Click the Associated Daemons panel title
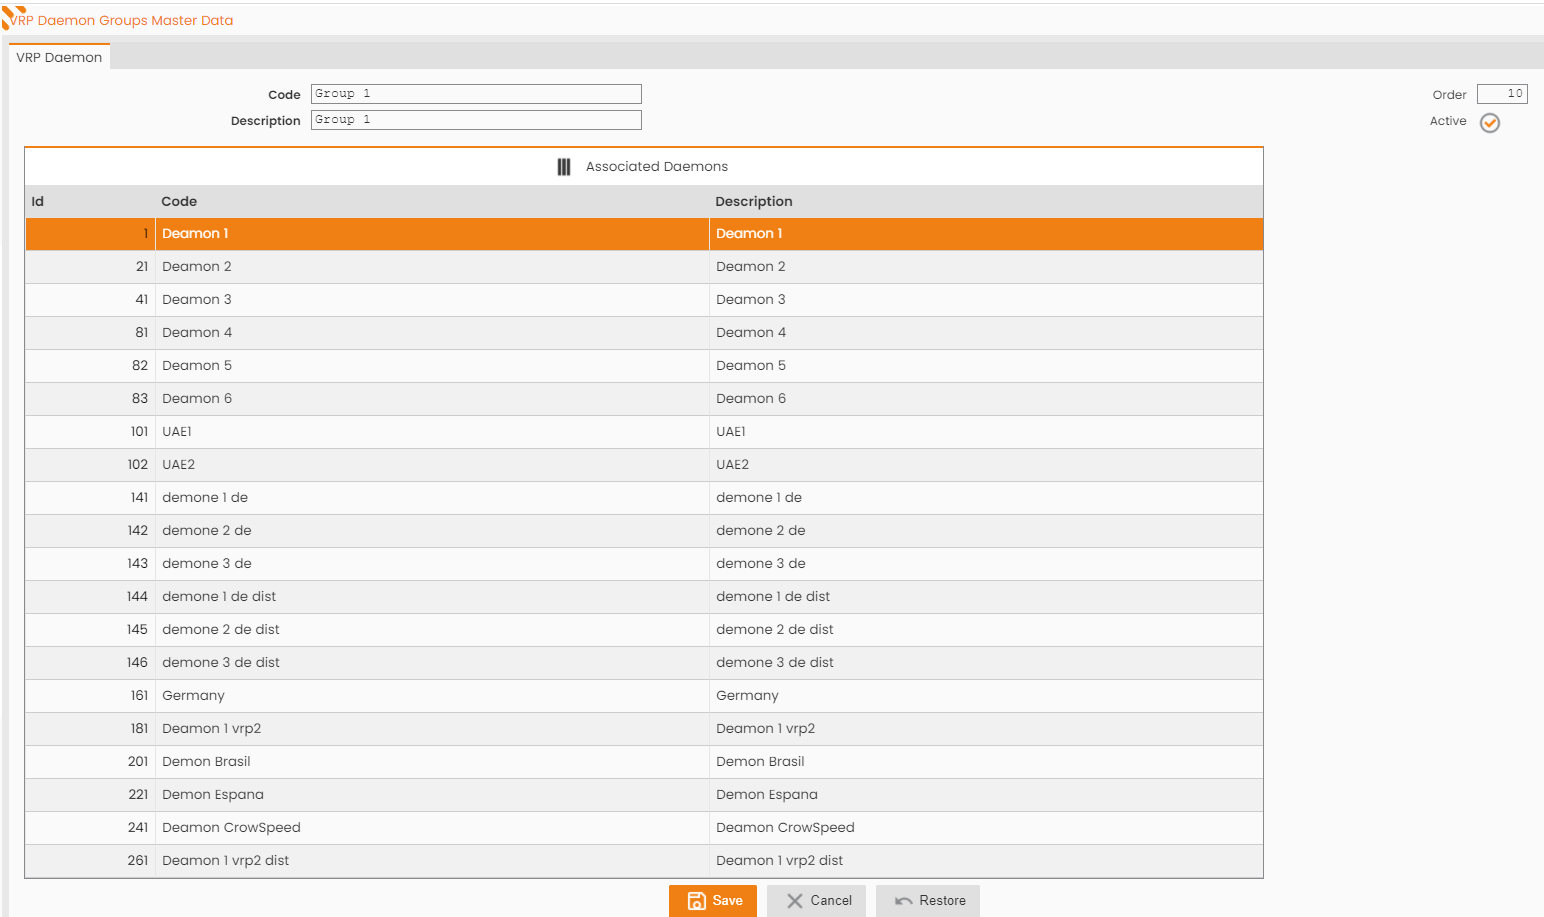The image size is (1544, 917). (x=657, y=167)
